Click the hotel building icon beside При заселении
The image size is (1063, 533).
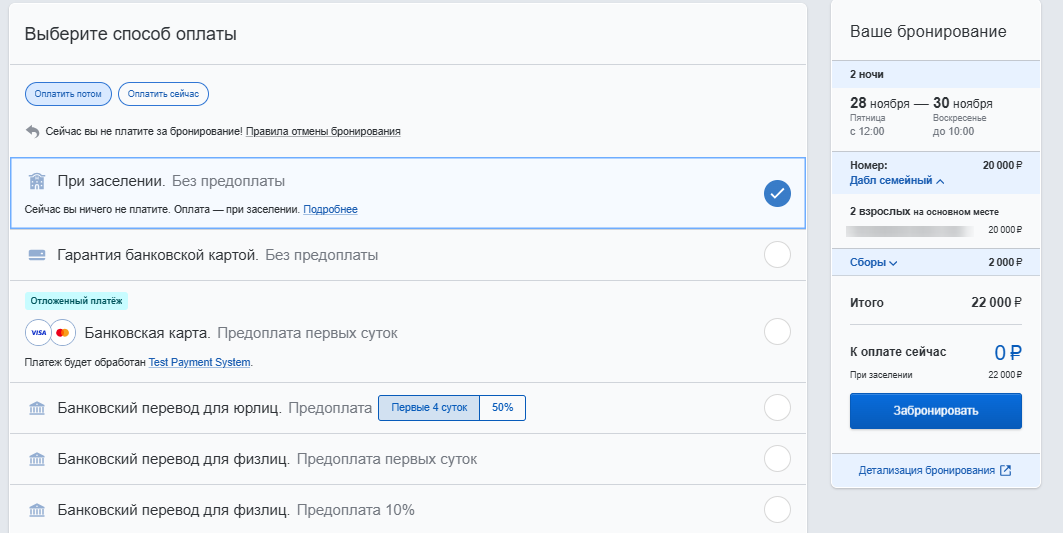37,181
